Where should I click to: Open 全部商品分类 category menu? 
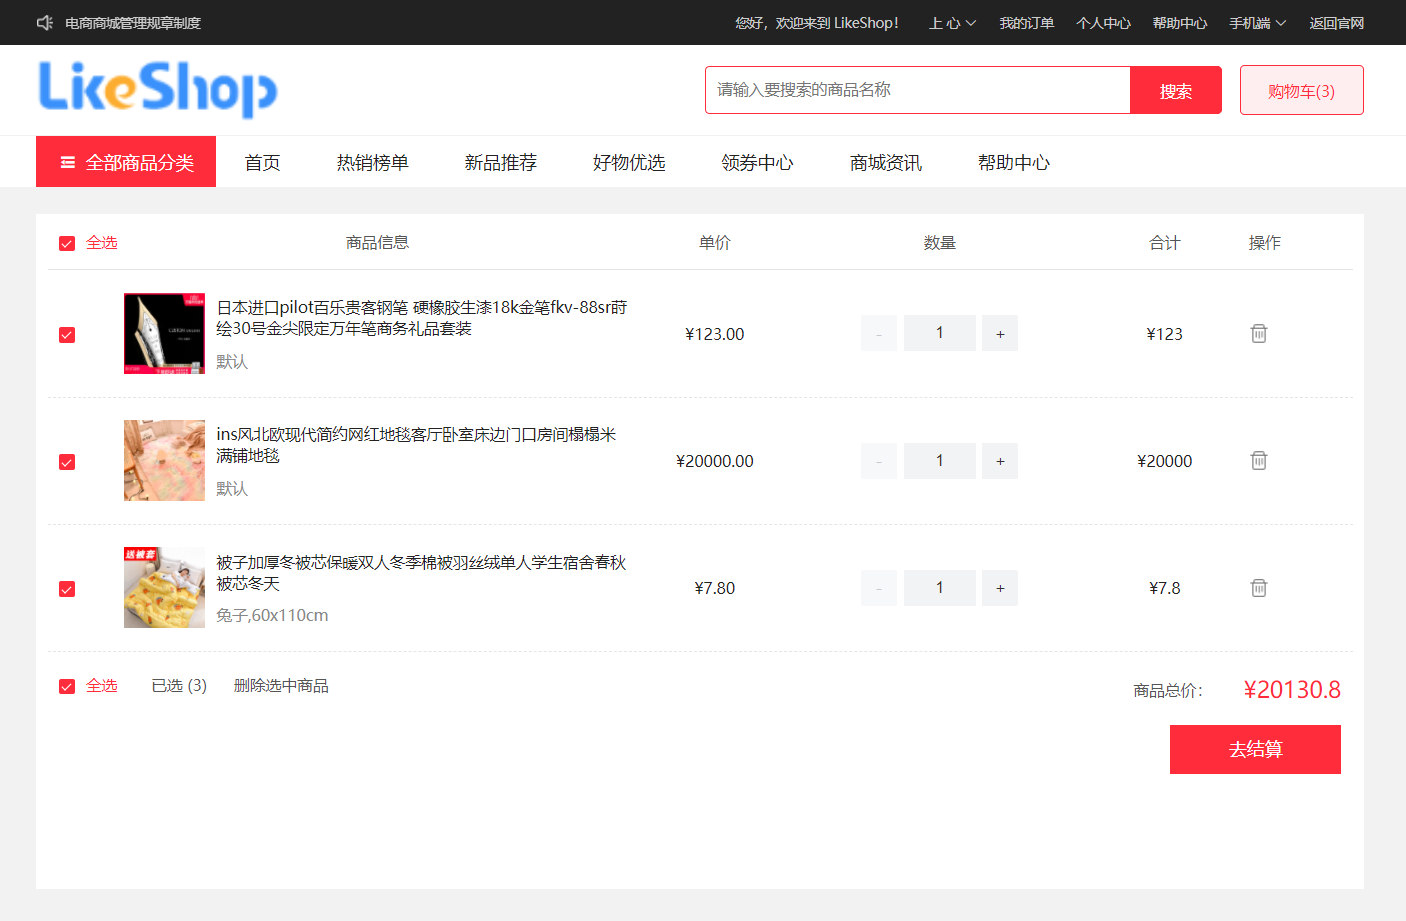coord(126,162)
